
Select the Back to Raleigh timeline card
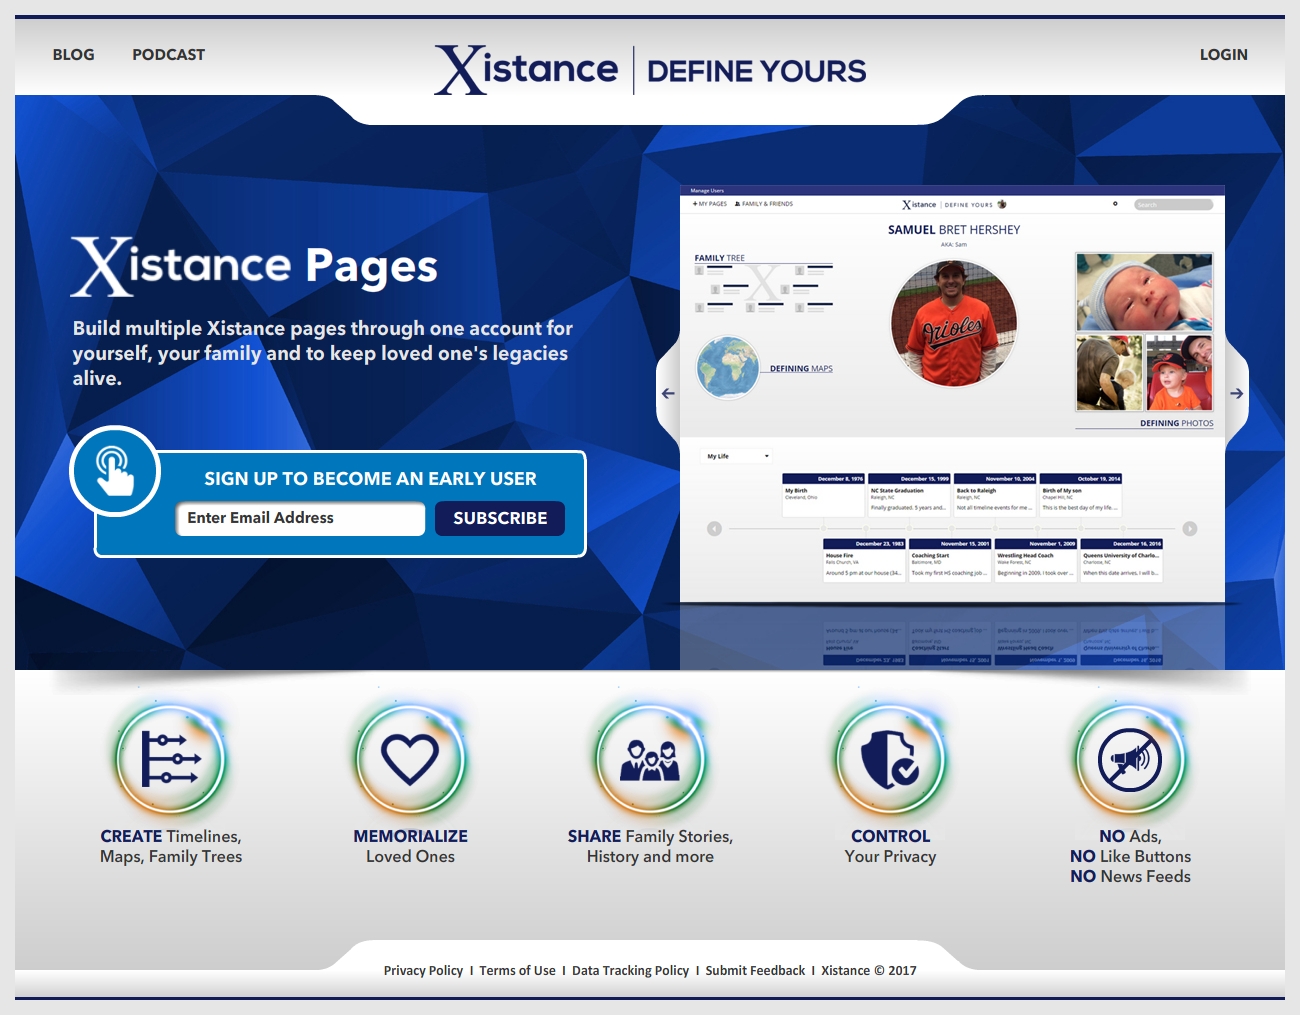pos(995,495)
